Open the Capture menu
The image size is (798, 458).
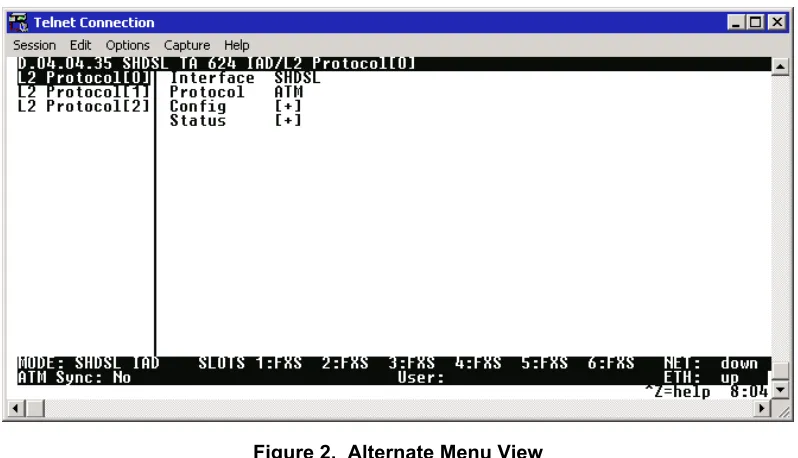[187, 45]
